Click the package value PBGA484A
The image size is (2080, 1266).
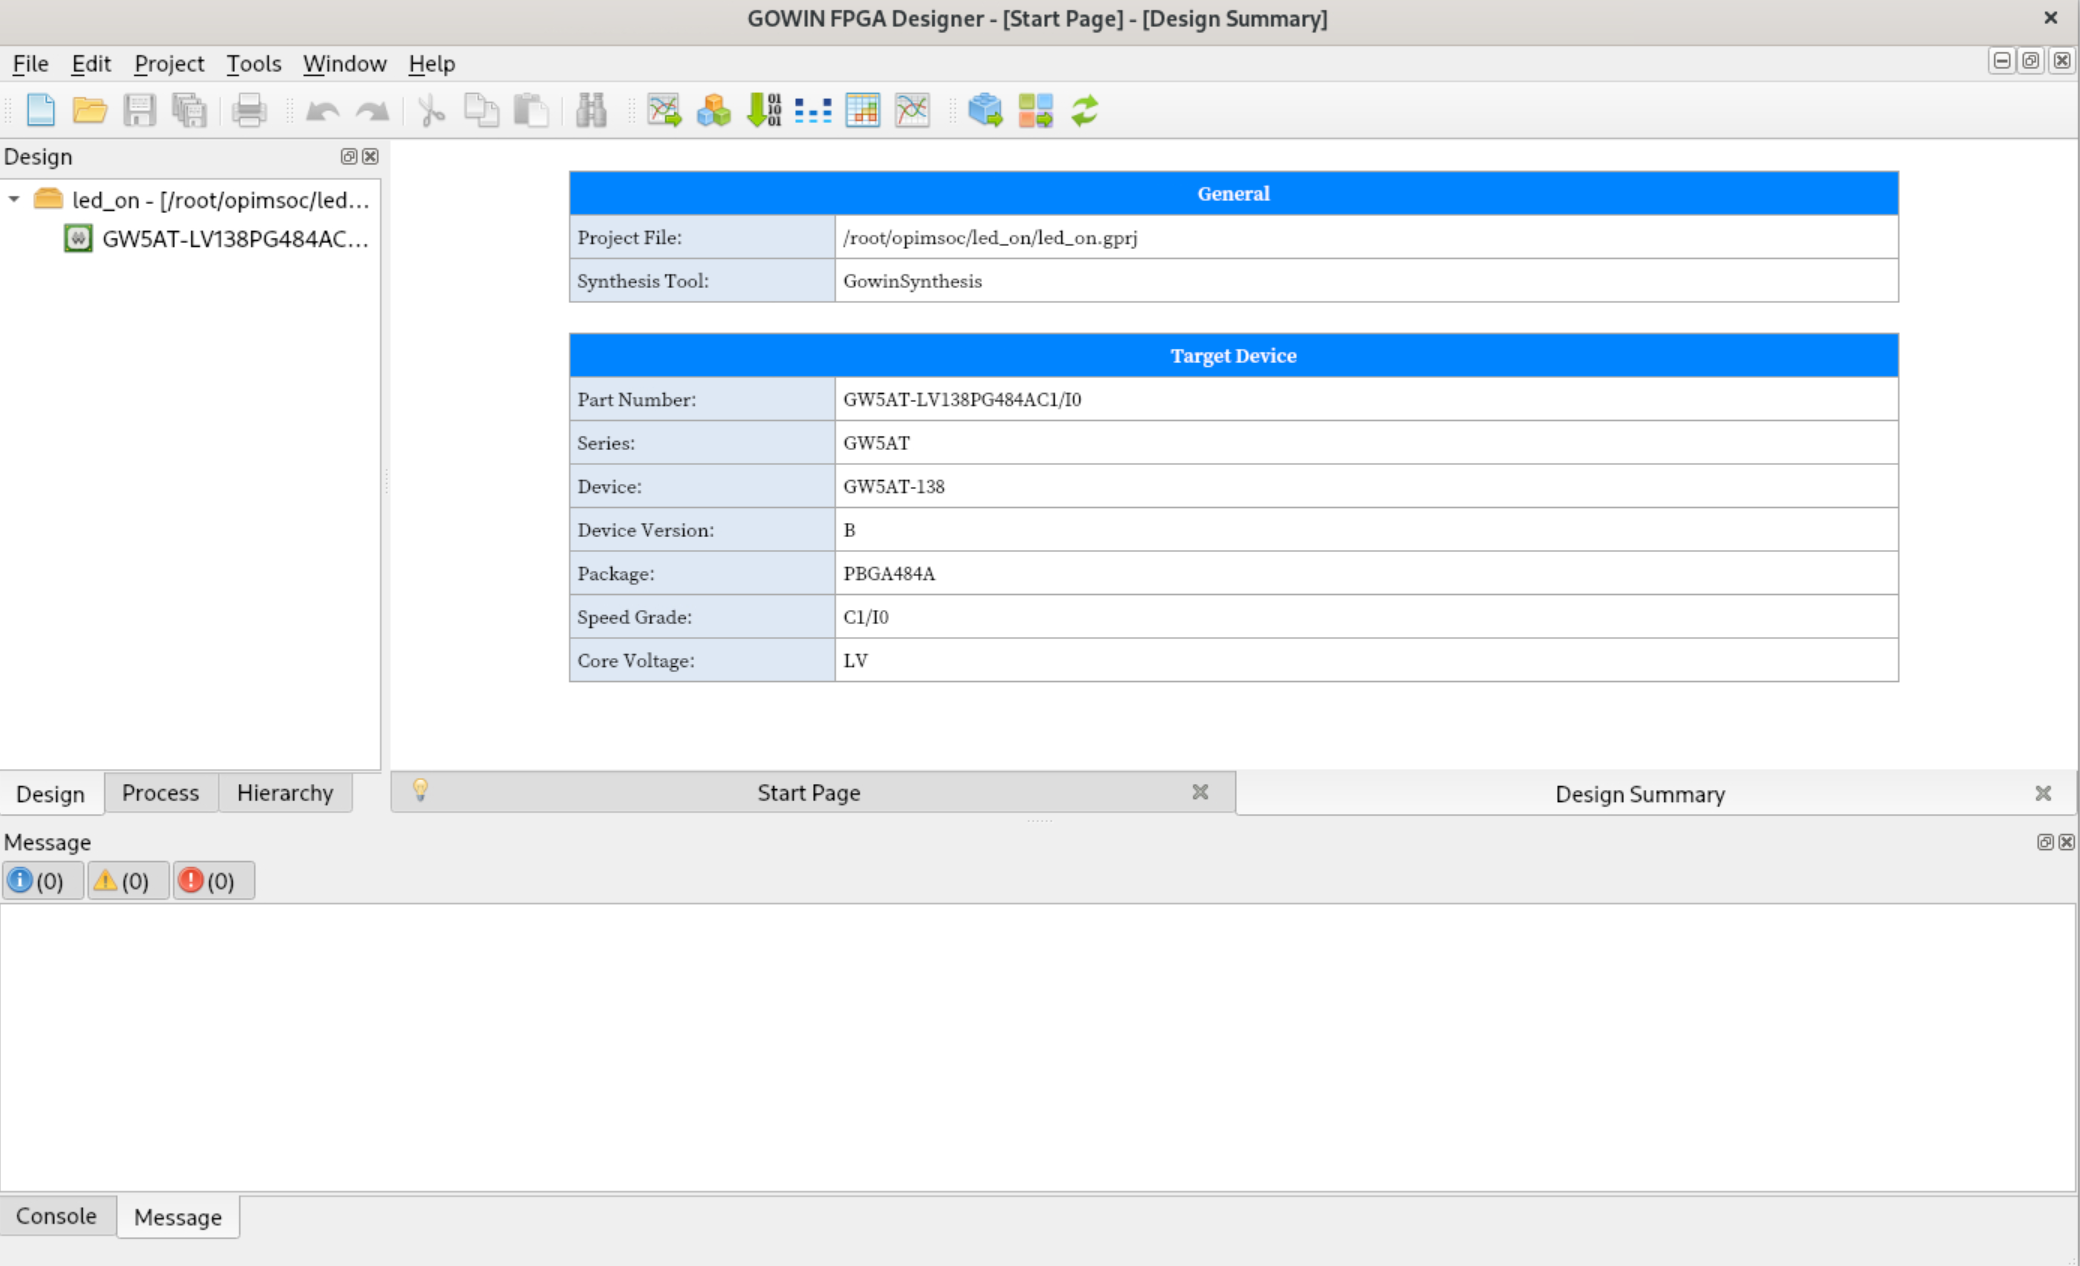[888, 573]
